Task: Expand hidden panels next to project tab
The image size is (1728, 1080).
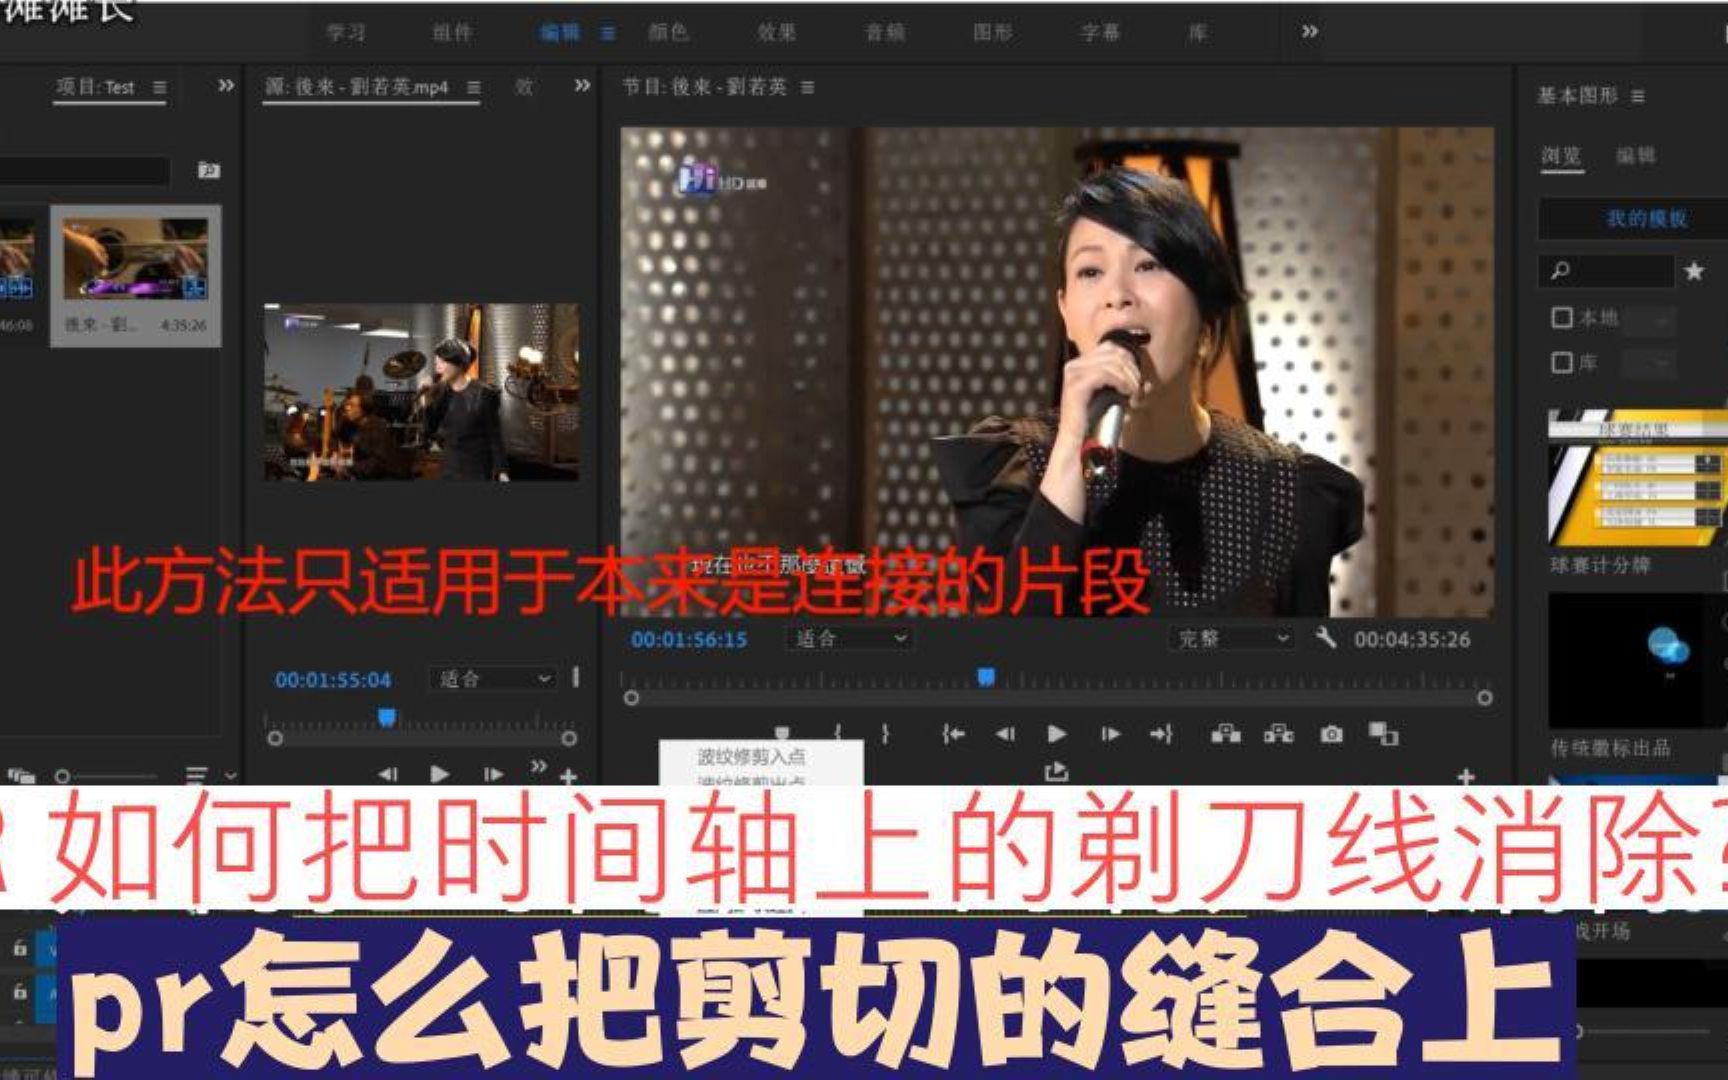Action: tap(226, 86)
